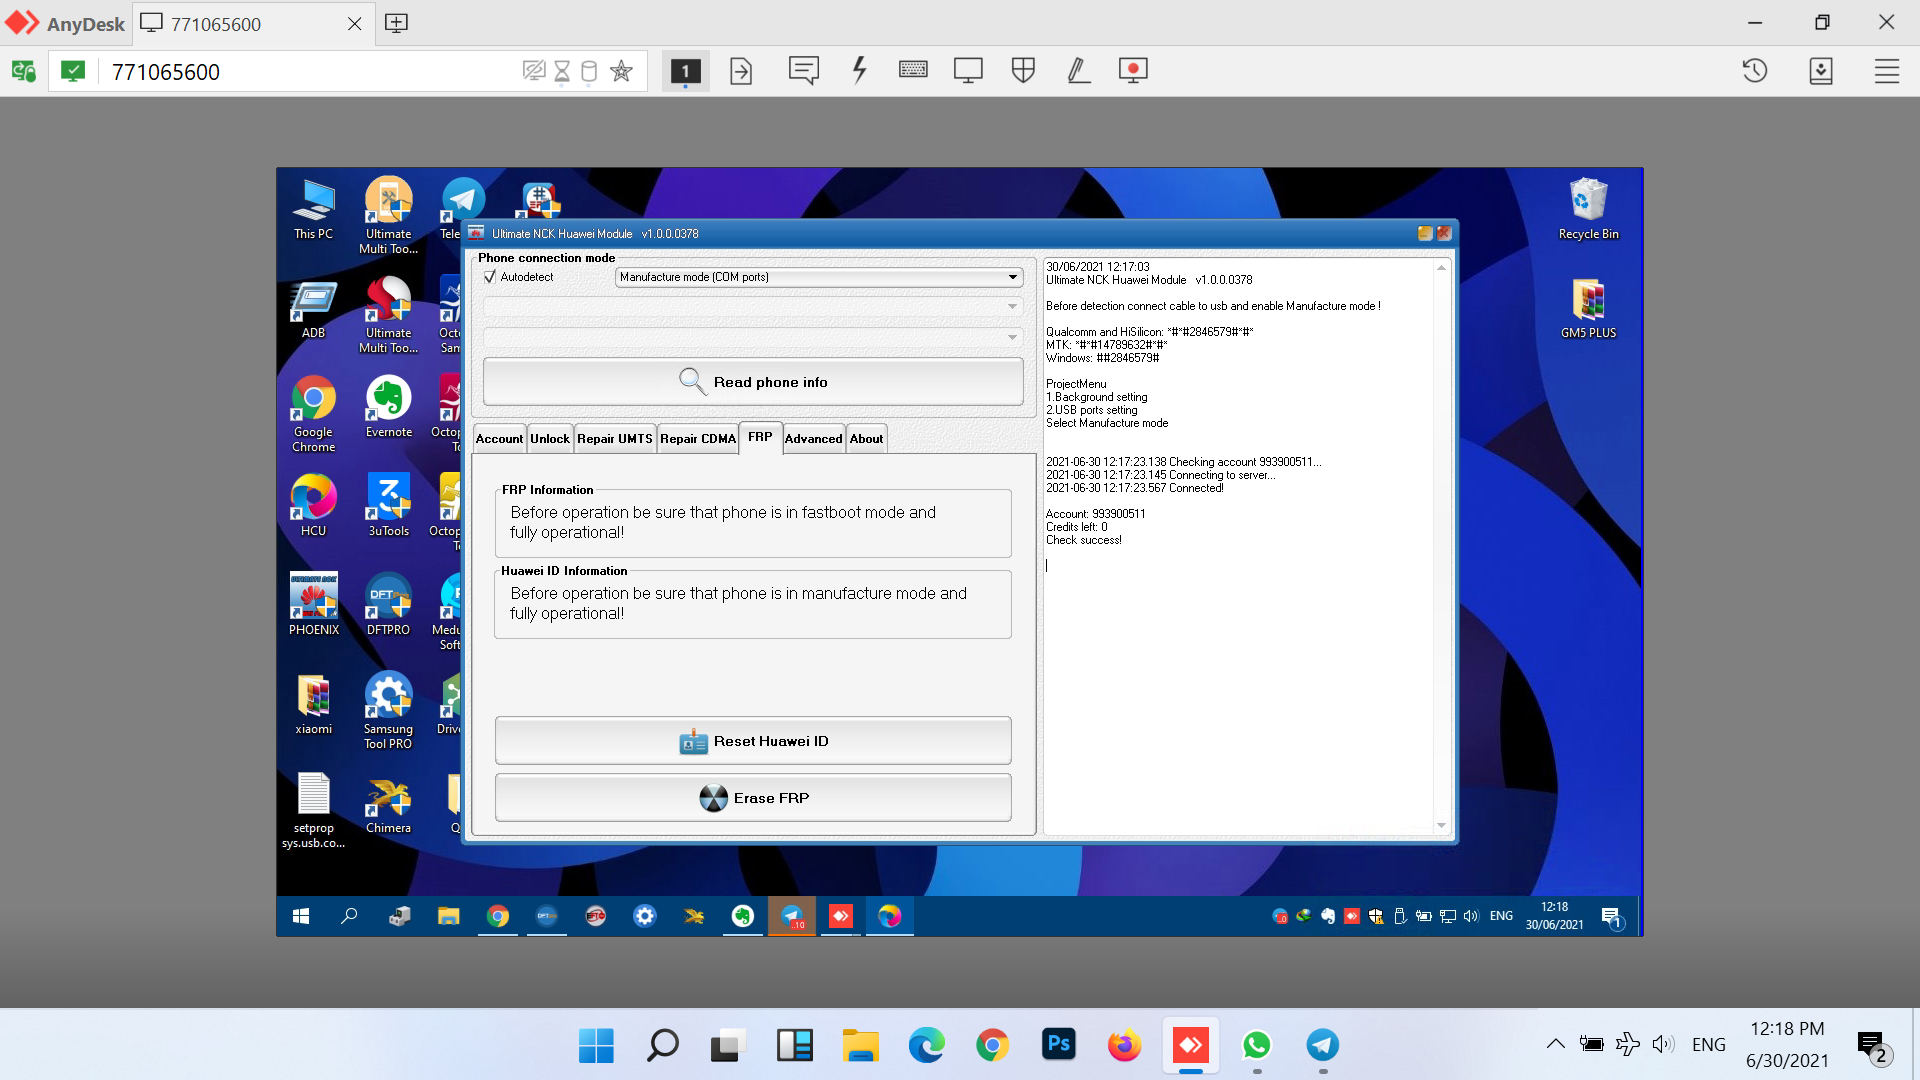
Task: Open the AnyDesk hamburger main menu
Action: click(1887, 71)
